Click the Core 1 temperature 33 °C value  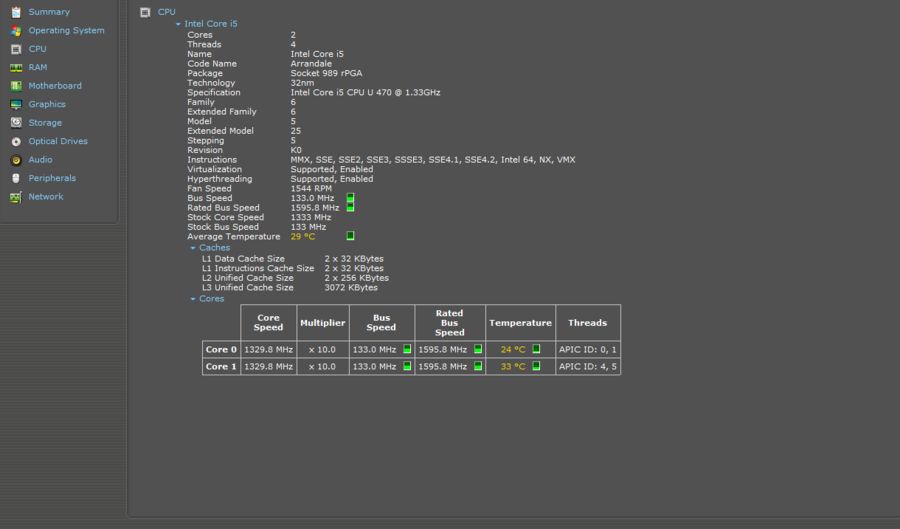(513, 367)
